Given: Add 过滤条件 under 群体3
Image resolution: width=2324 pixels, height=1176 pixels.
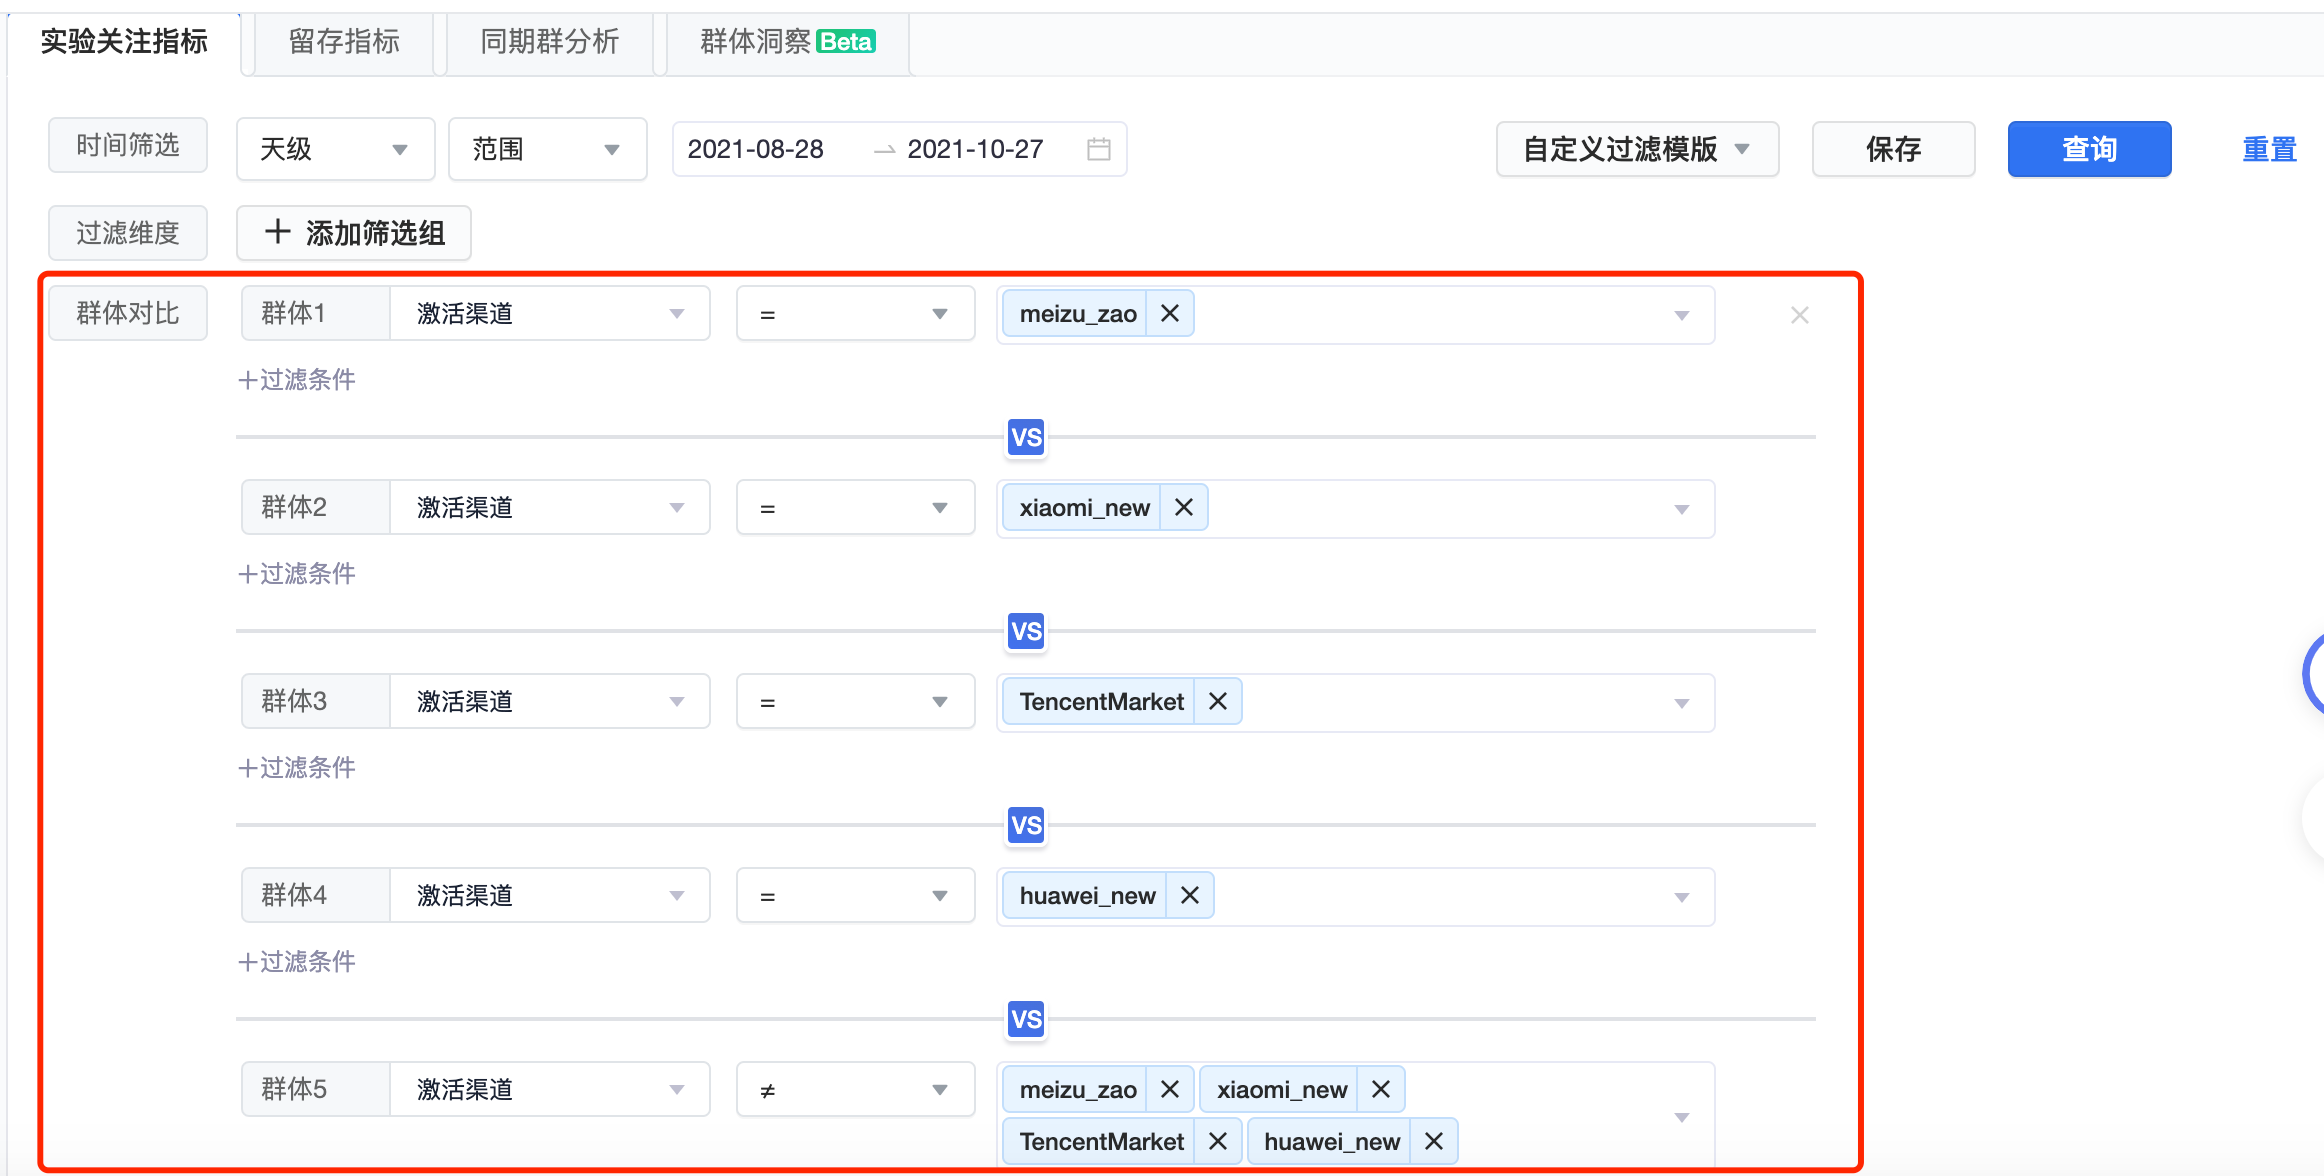Looking at the screenshot, I should pos(297,768).
